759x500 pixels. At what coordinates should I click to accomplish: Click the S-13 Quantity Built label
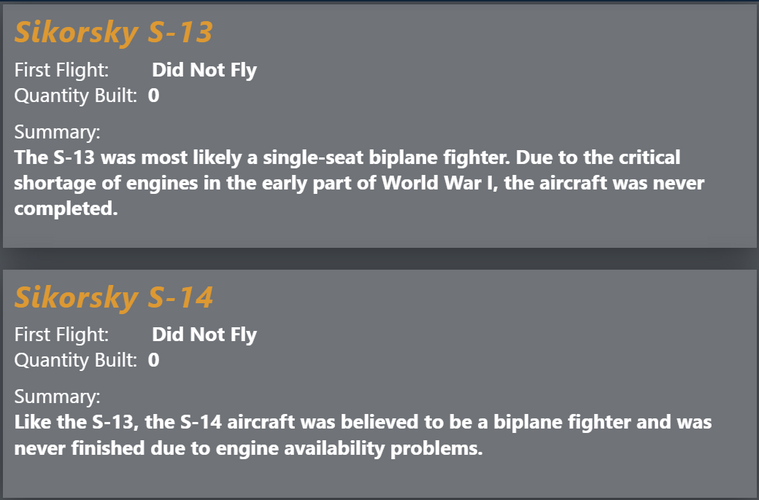pos(76,95)
